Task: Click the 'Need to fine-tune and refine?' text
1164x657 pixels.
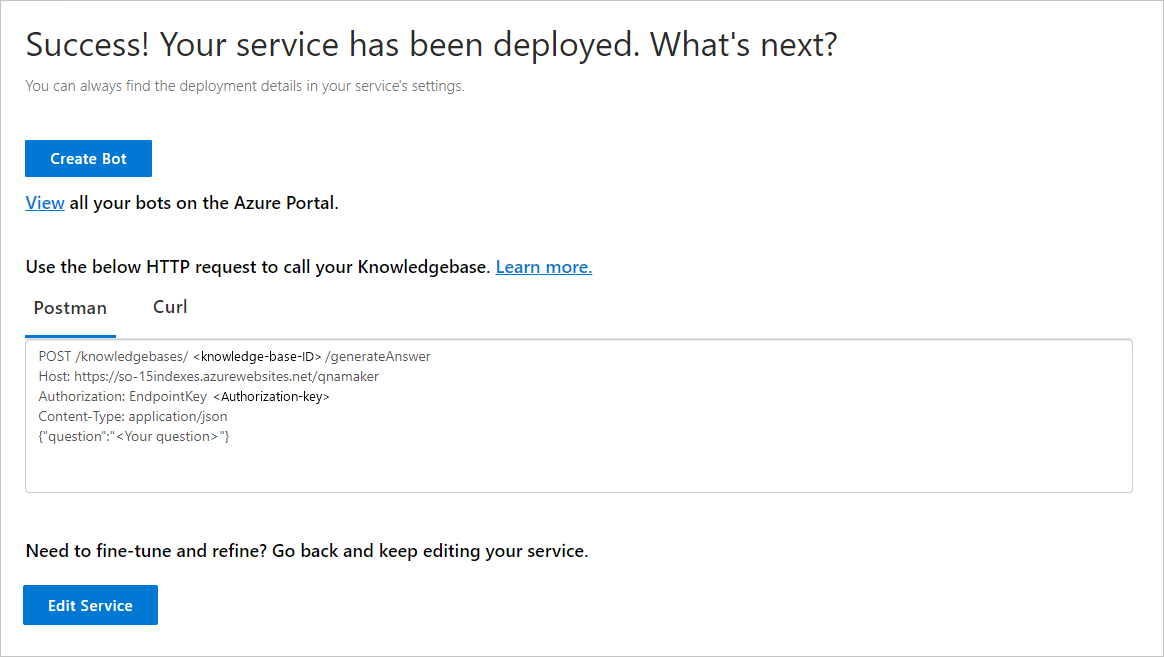Action: pos(306,551)
